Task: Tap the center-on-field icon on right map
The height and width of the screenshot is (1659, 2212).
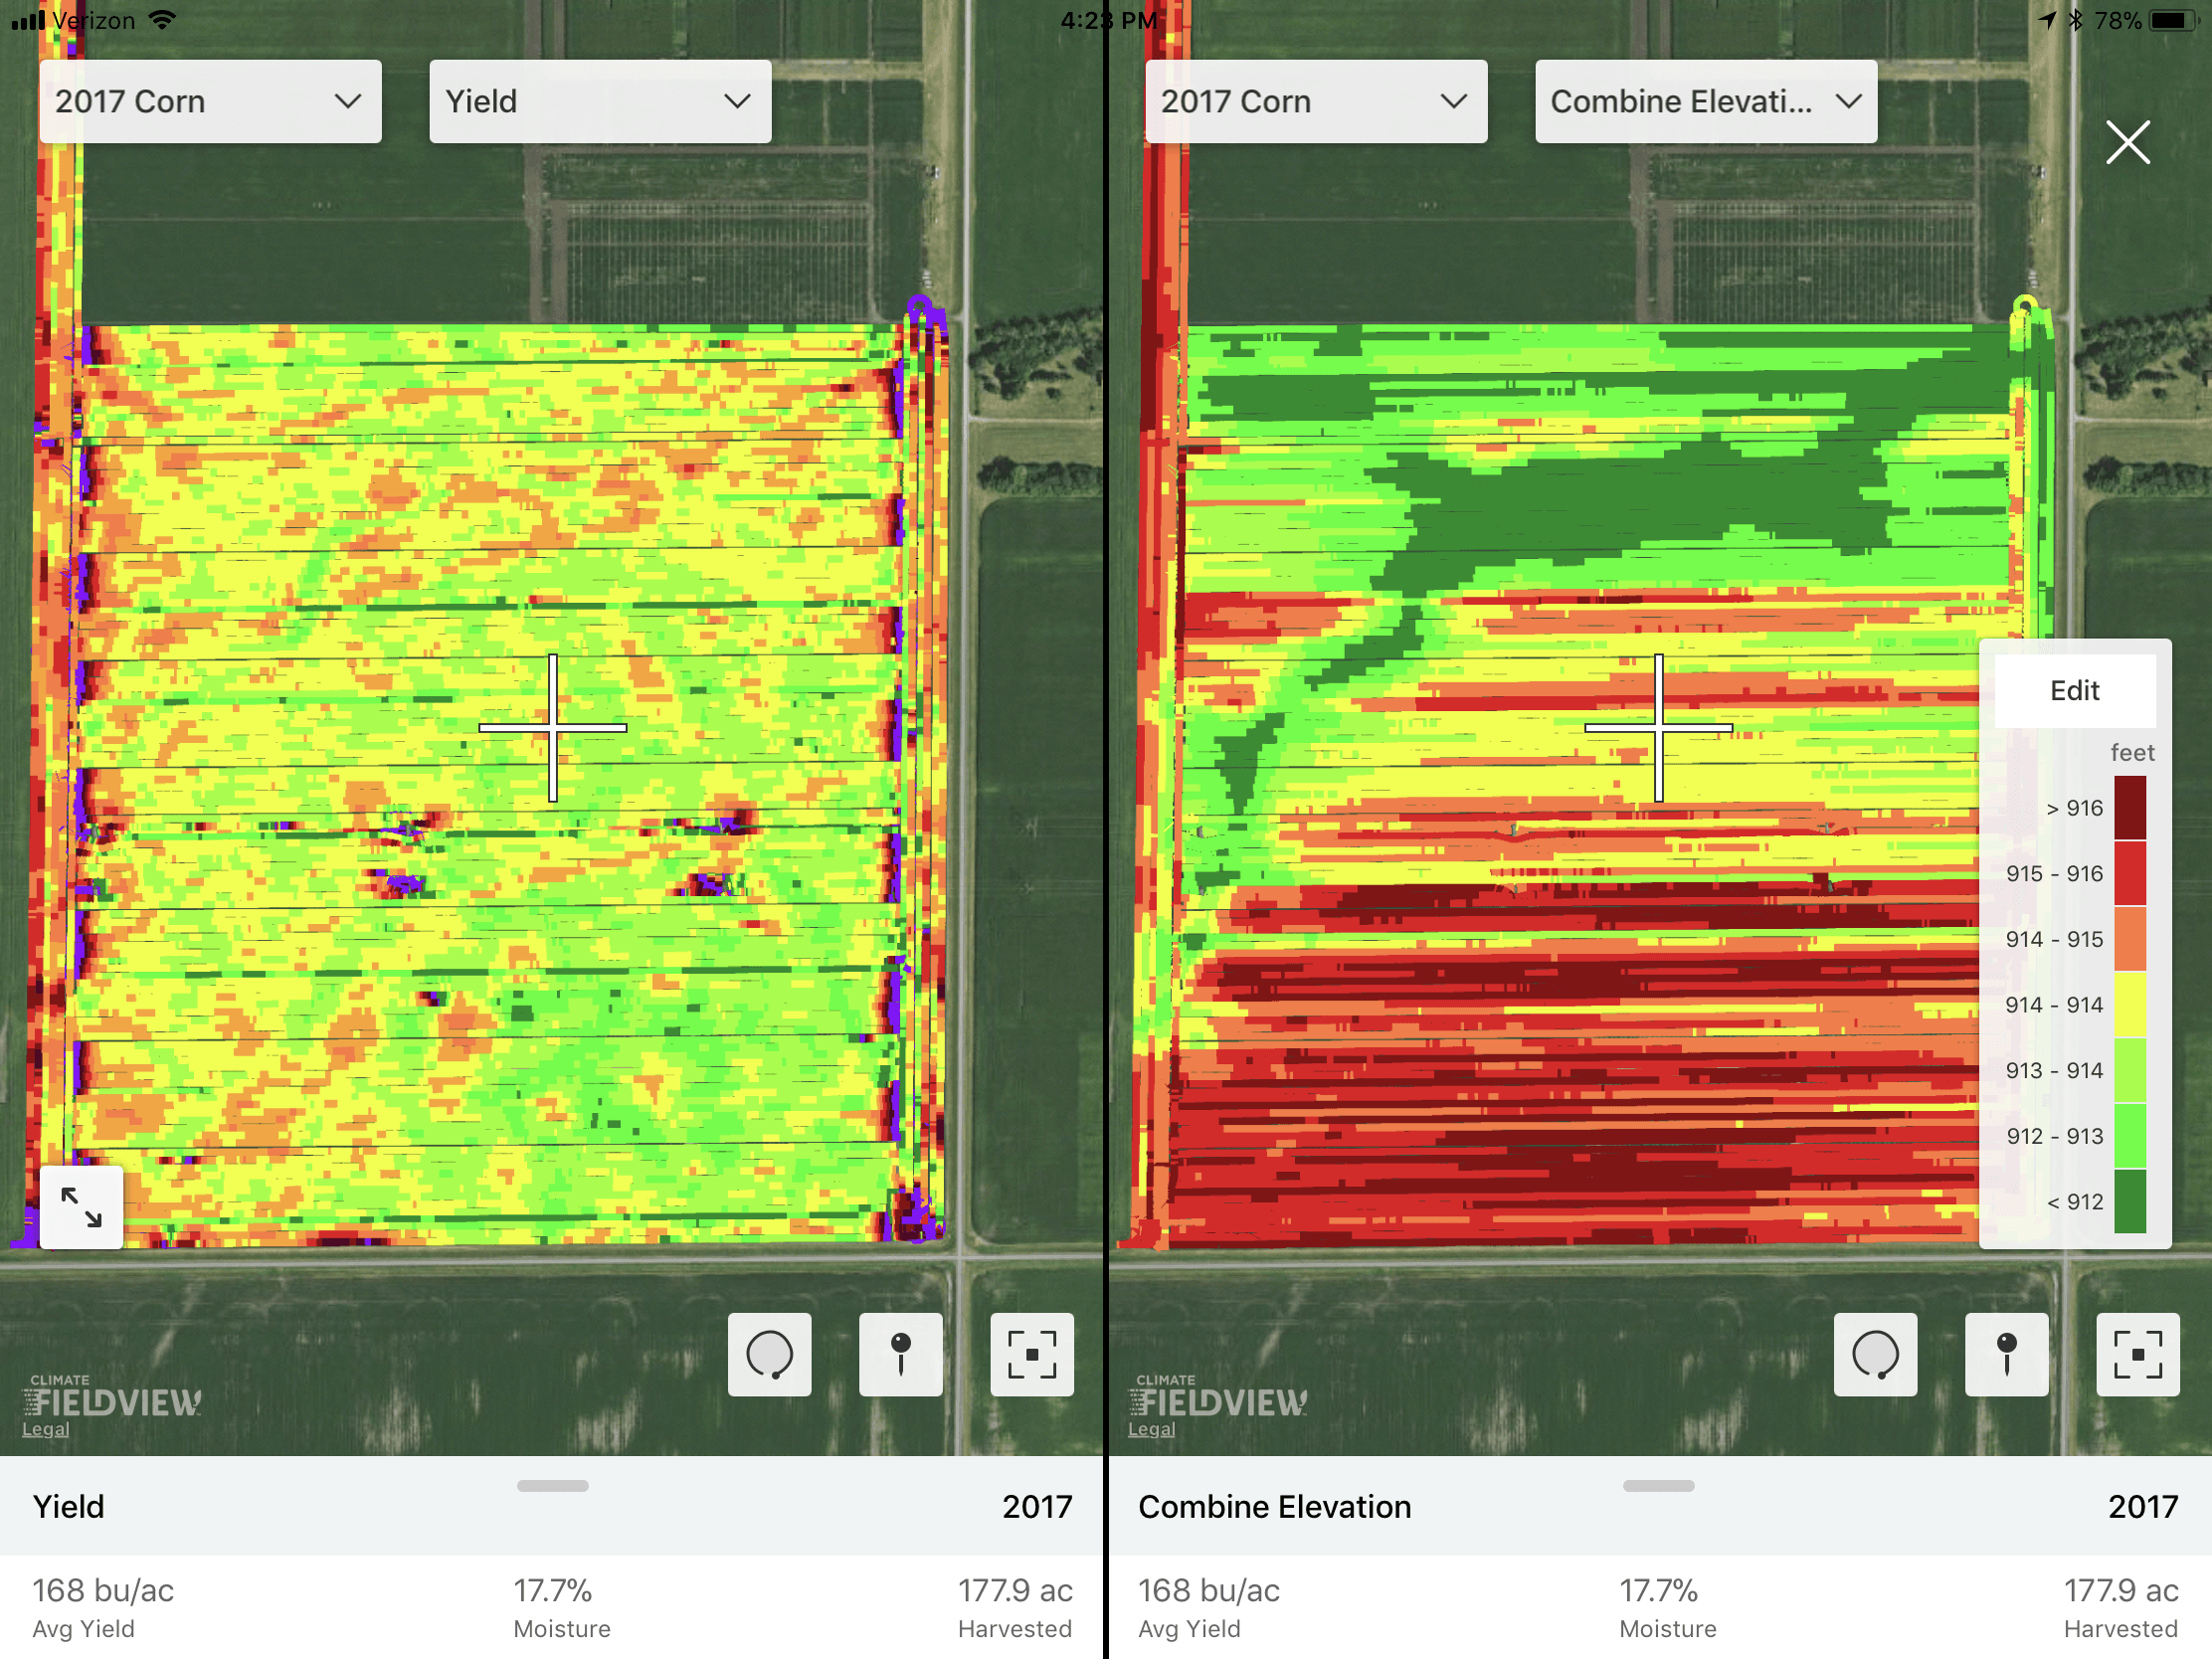Action: click(x=2137, y=1354)
